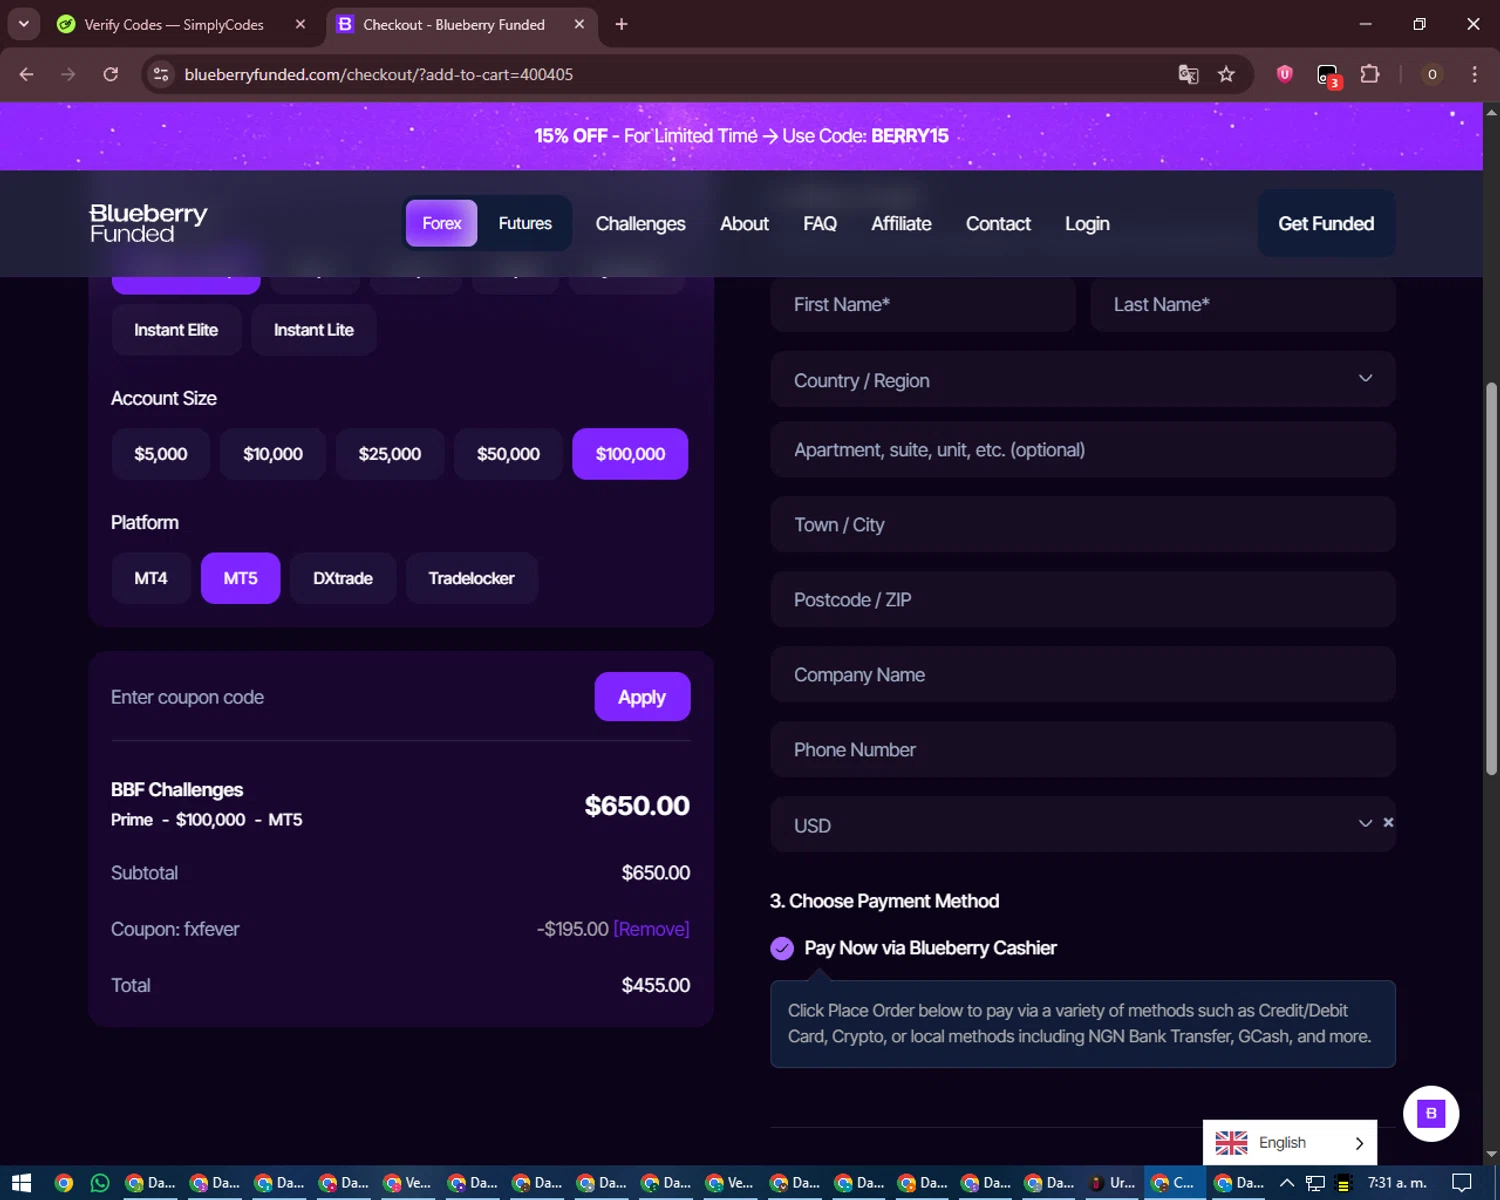Viewport: 1500px width, 1200px height.
Task: Expand the Country / Region dropdown
Action: pos(1083,379)
